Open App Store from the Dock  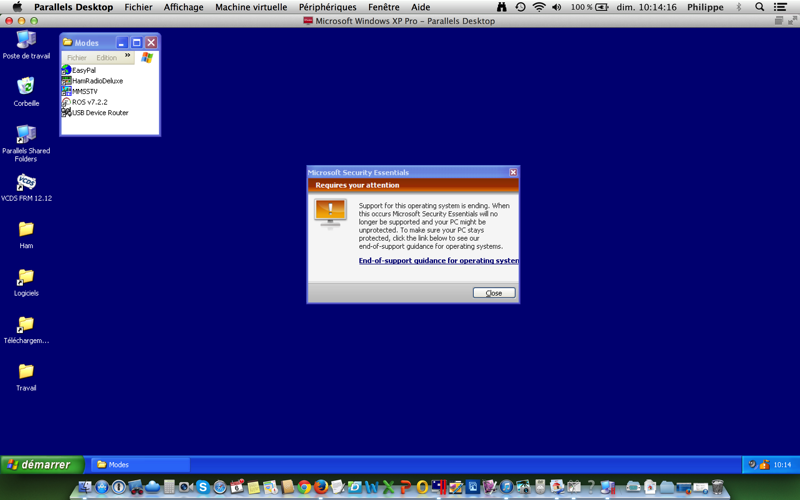(102, 487)
